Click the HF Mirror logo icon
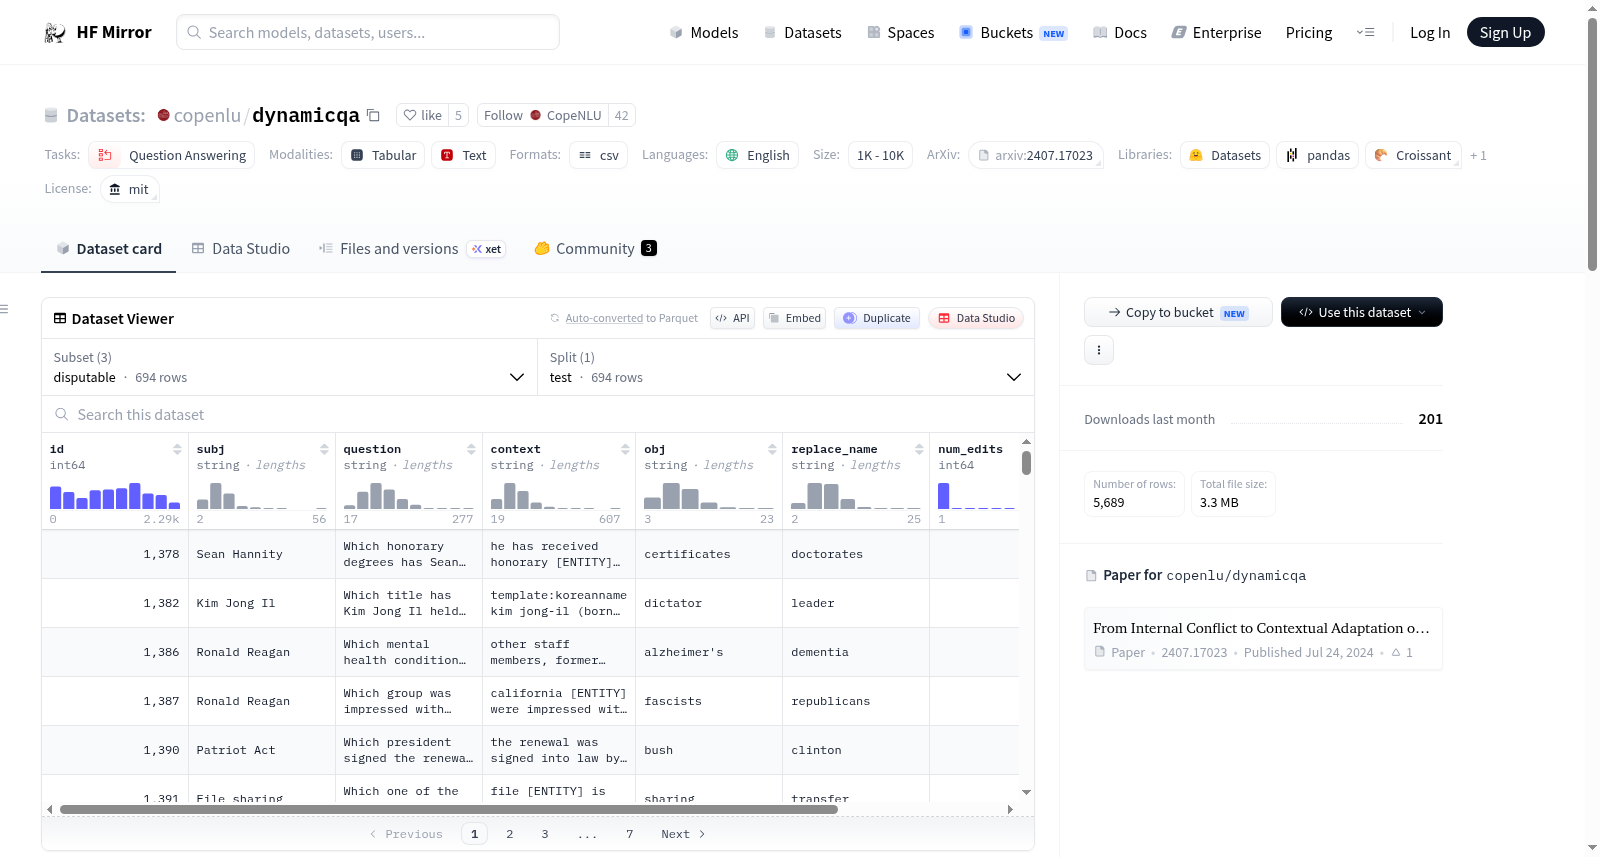This screenshot has width=1600, height=857. point(55,33)
